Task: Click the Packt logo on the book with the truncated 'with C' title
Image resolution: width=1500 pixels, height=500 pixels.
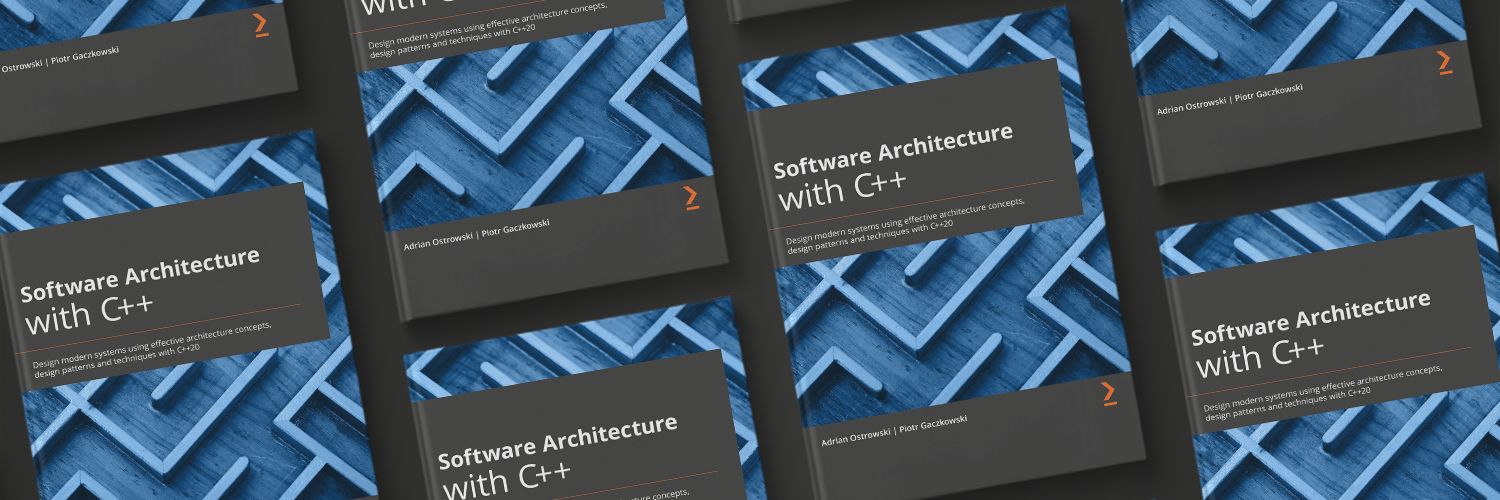Action: (x=691, y=197)
